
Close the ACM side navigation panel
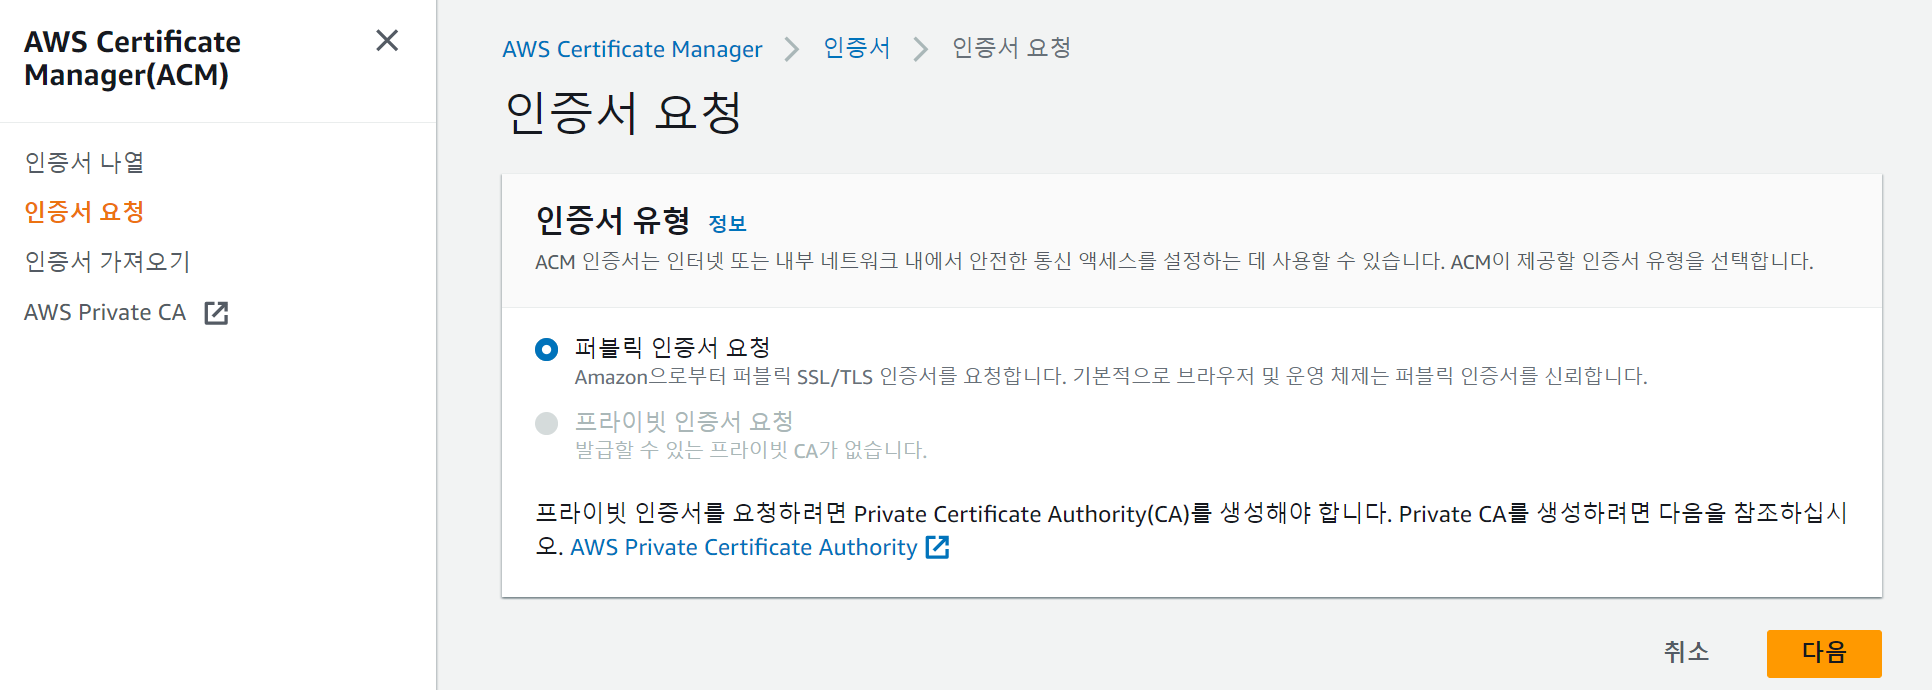pyautogui.click(x=387, y=40)
